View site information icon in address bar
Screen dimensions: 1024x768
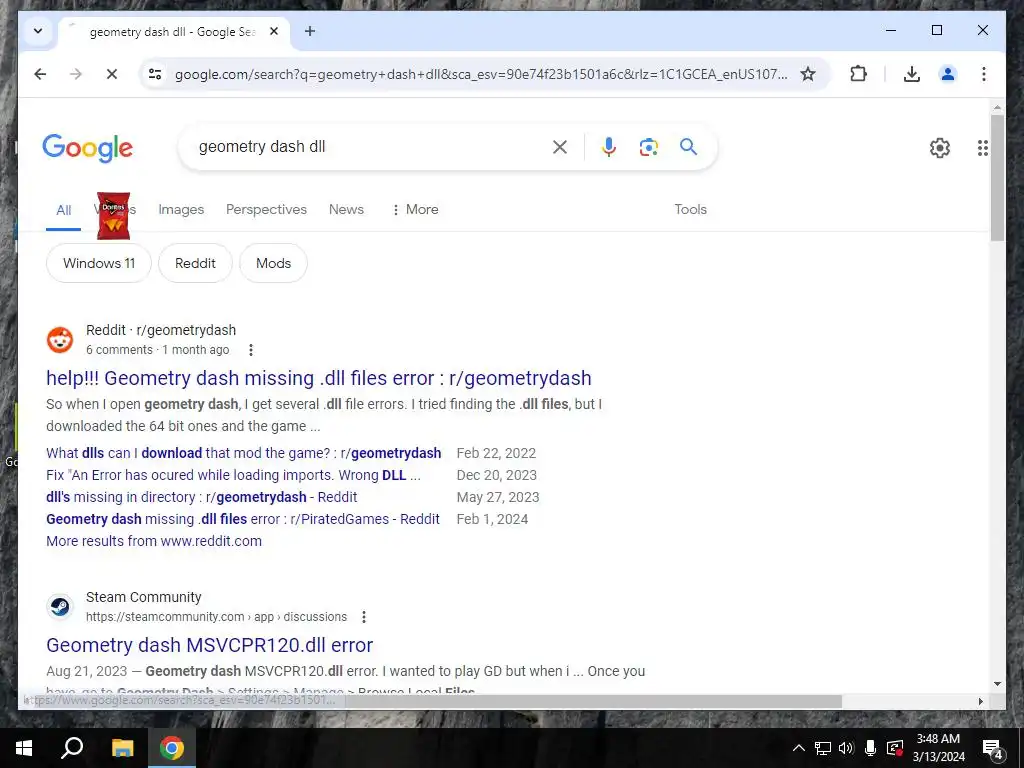tap(155, 74)
